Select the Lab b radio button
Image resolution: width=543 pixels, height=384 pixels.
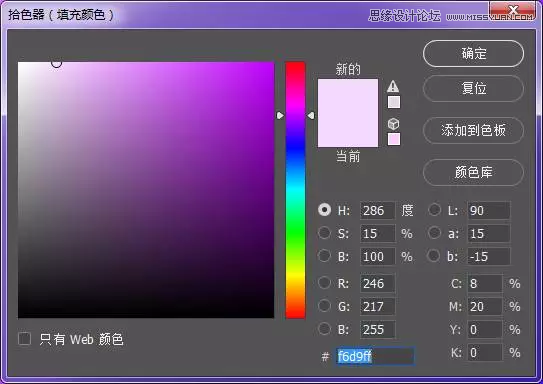tap(434, 256)
